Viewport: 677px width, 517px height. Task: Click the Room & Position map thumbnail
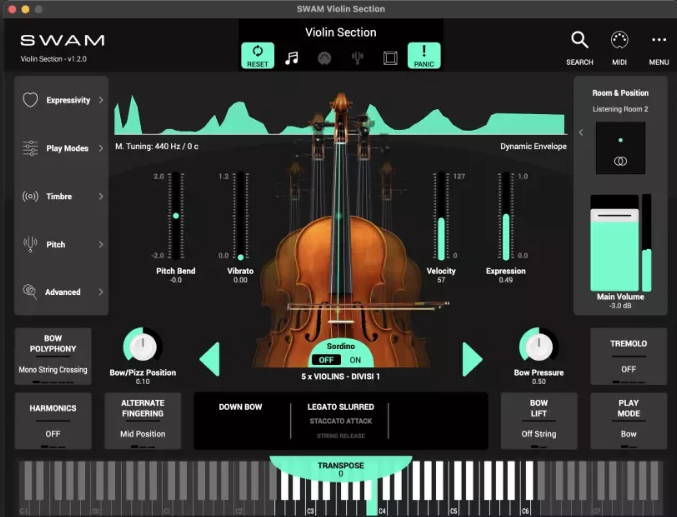(x=620, y=148)
